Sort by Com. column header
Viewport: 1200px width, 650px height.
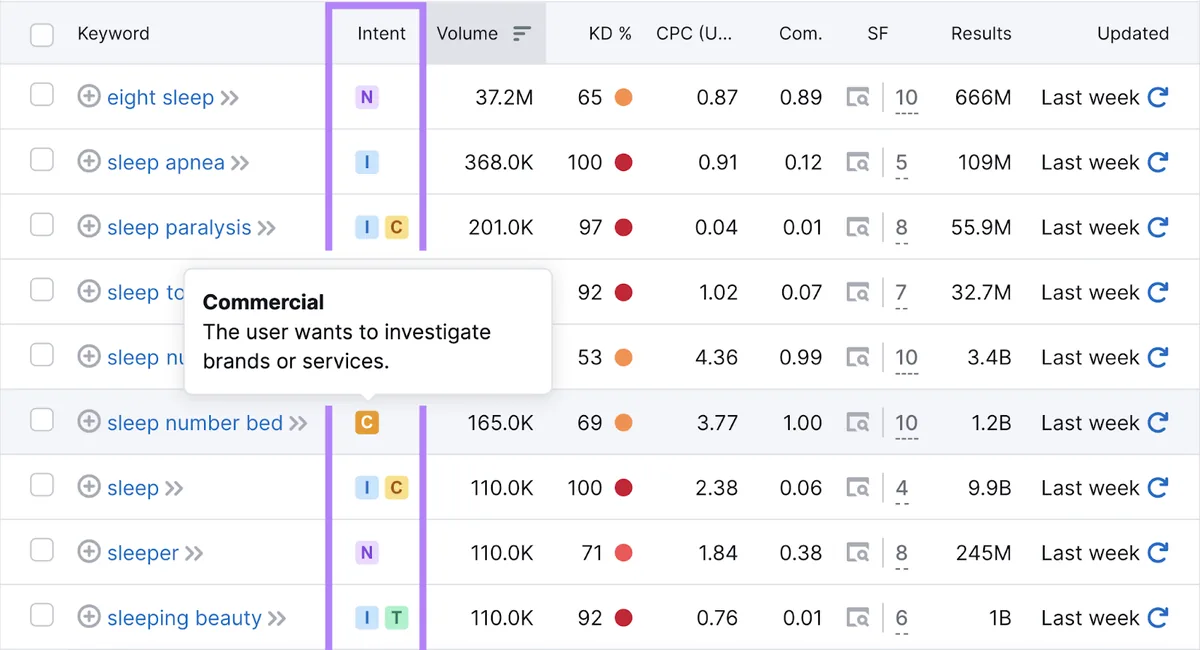(800, 33)
